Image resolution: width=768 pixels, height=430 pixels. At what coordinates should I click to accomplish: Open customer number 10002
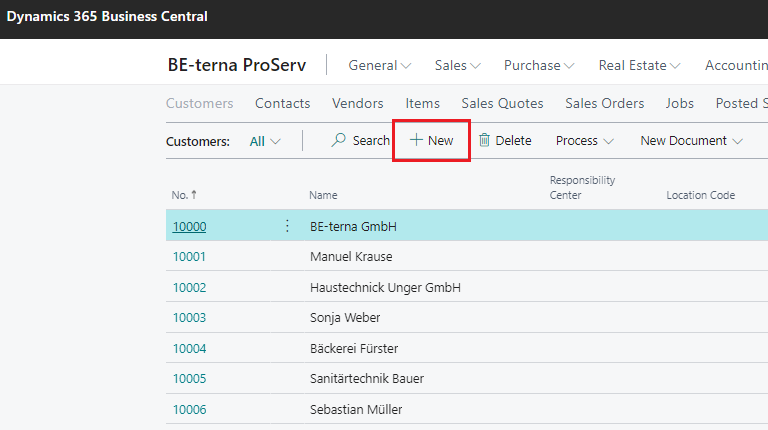[x=189, y=287]
